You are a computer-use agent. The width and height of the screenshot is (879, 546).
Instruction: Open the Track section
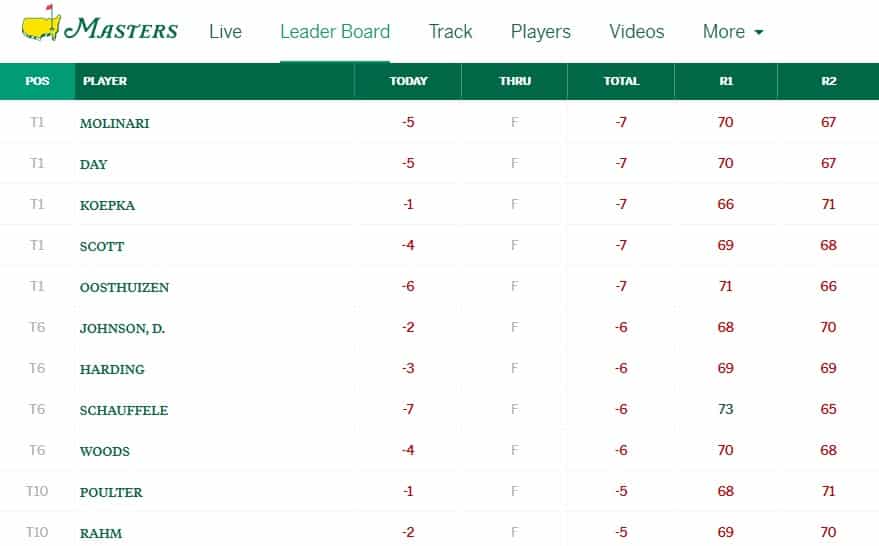point(450,31)
